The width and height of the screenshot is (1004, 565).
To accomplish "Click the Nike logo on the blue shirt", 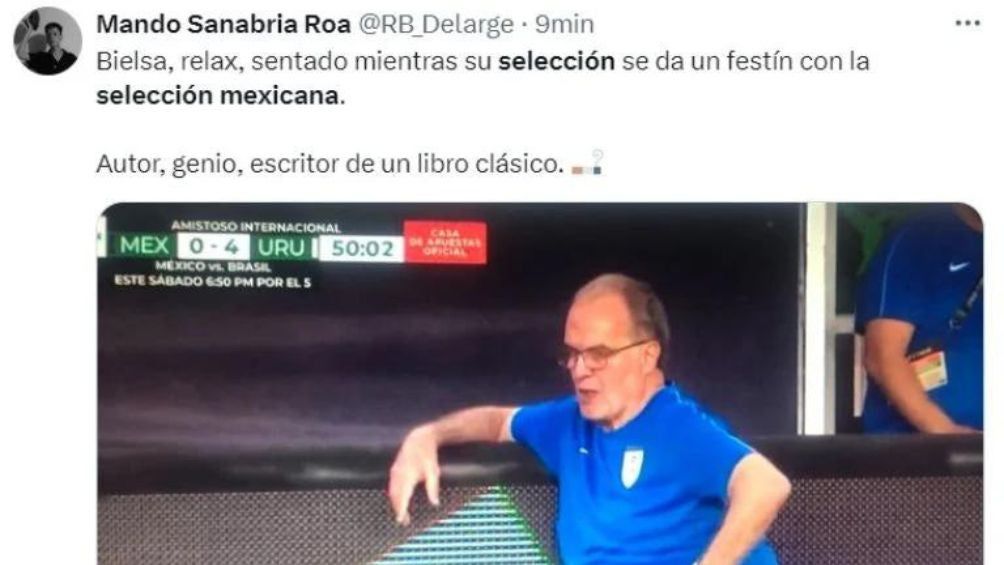I will coord(959,266).
